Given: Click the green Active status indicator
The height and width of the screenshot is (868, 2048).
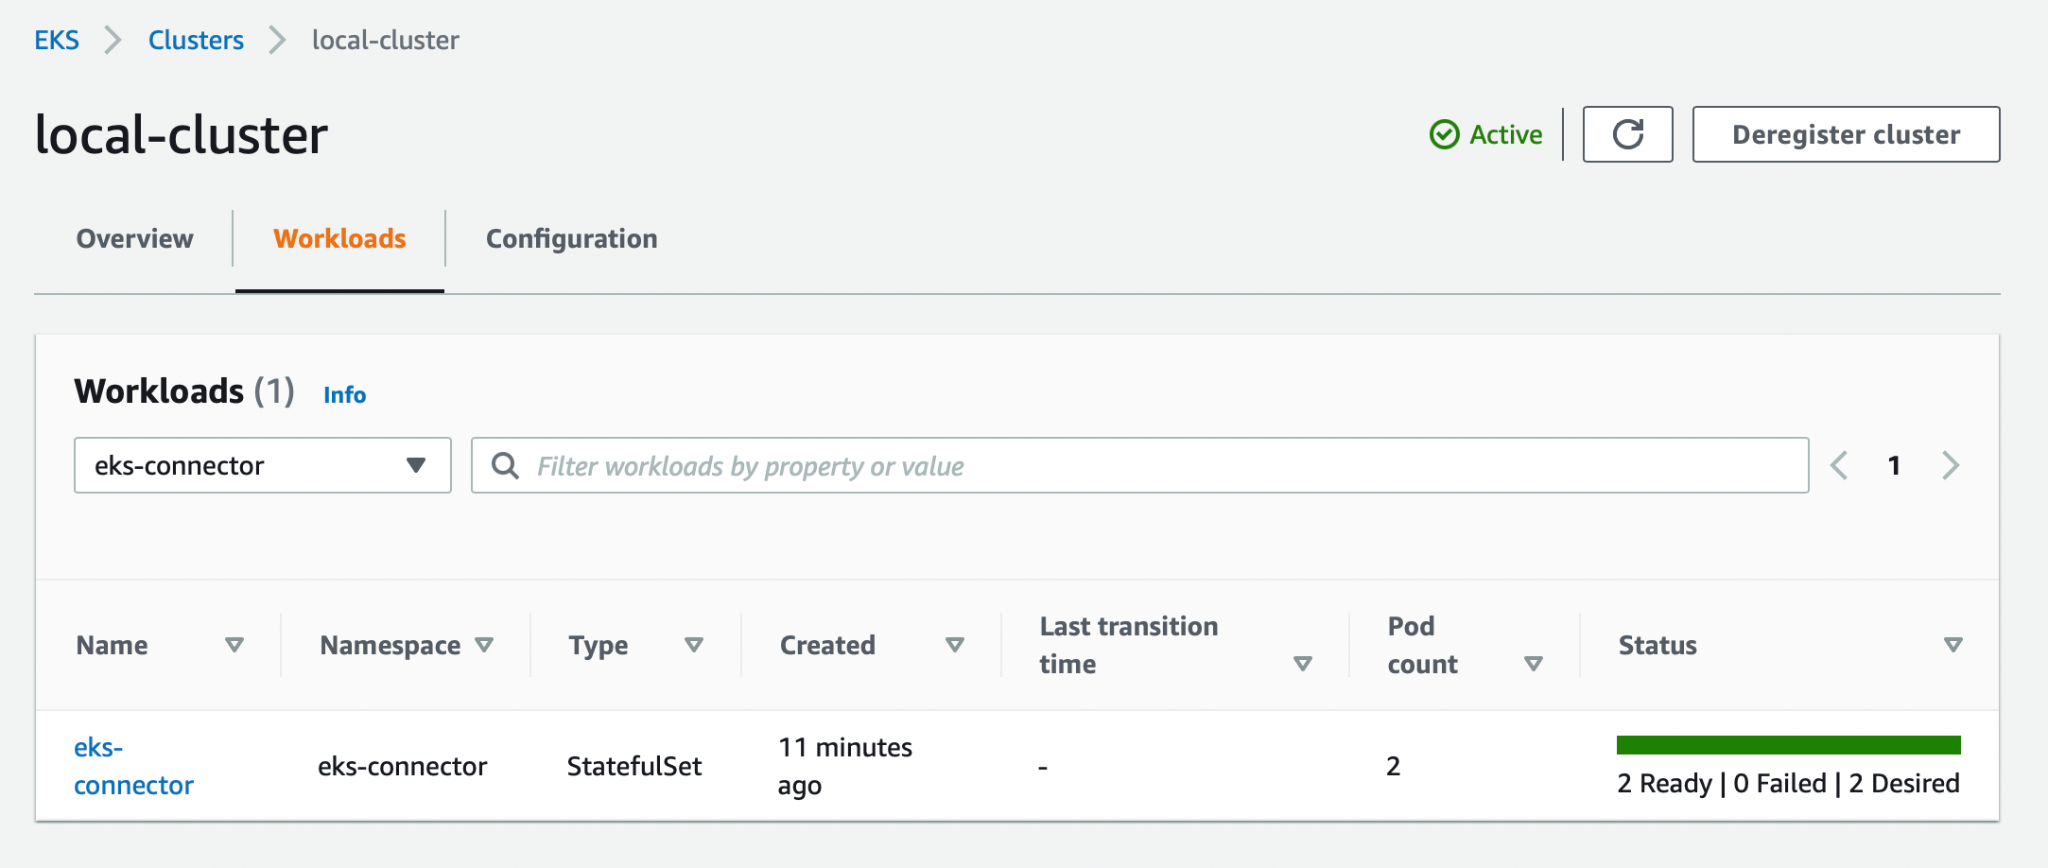Looking at the screenshot, I should click(1486, 134).
